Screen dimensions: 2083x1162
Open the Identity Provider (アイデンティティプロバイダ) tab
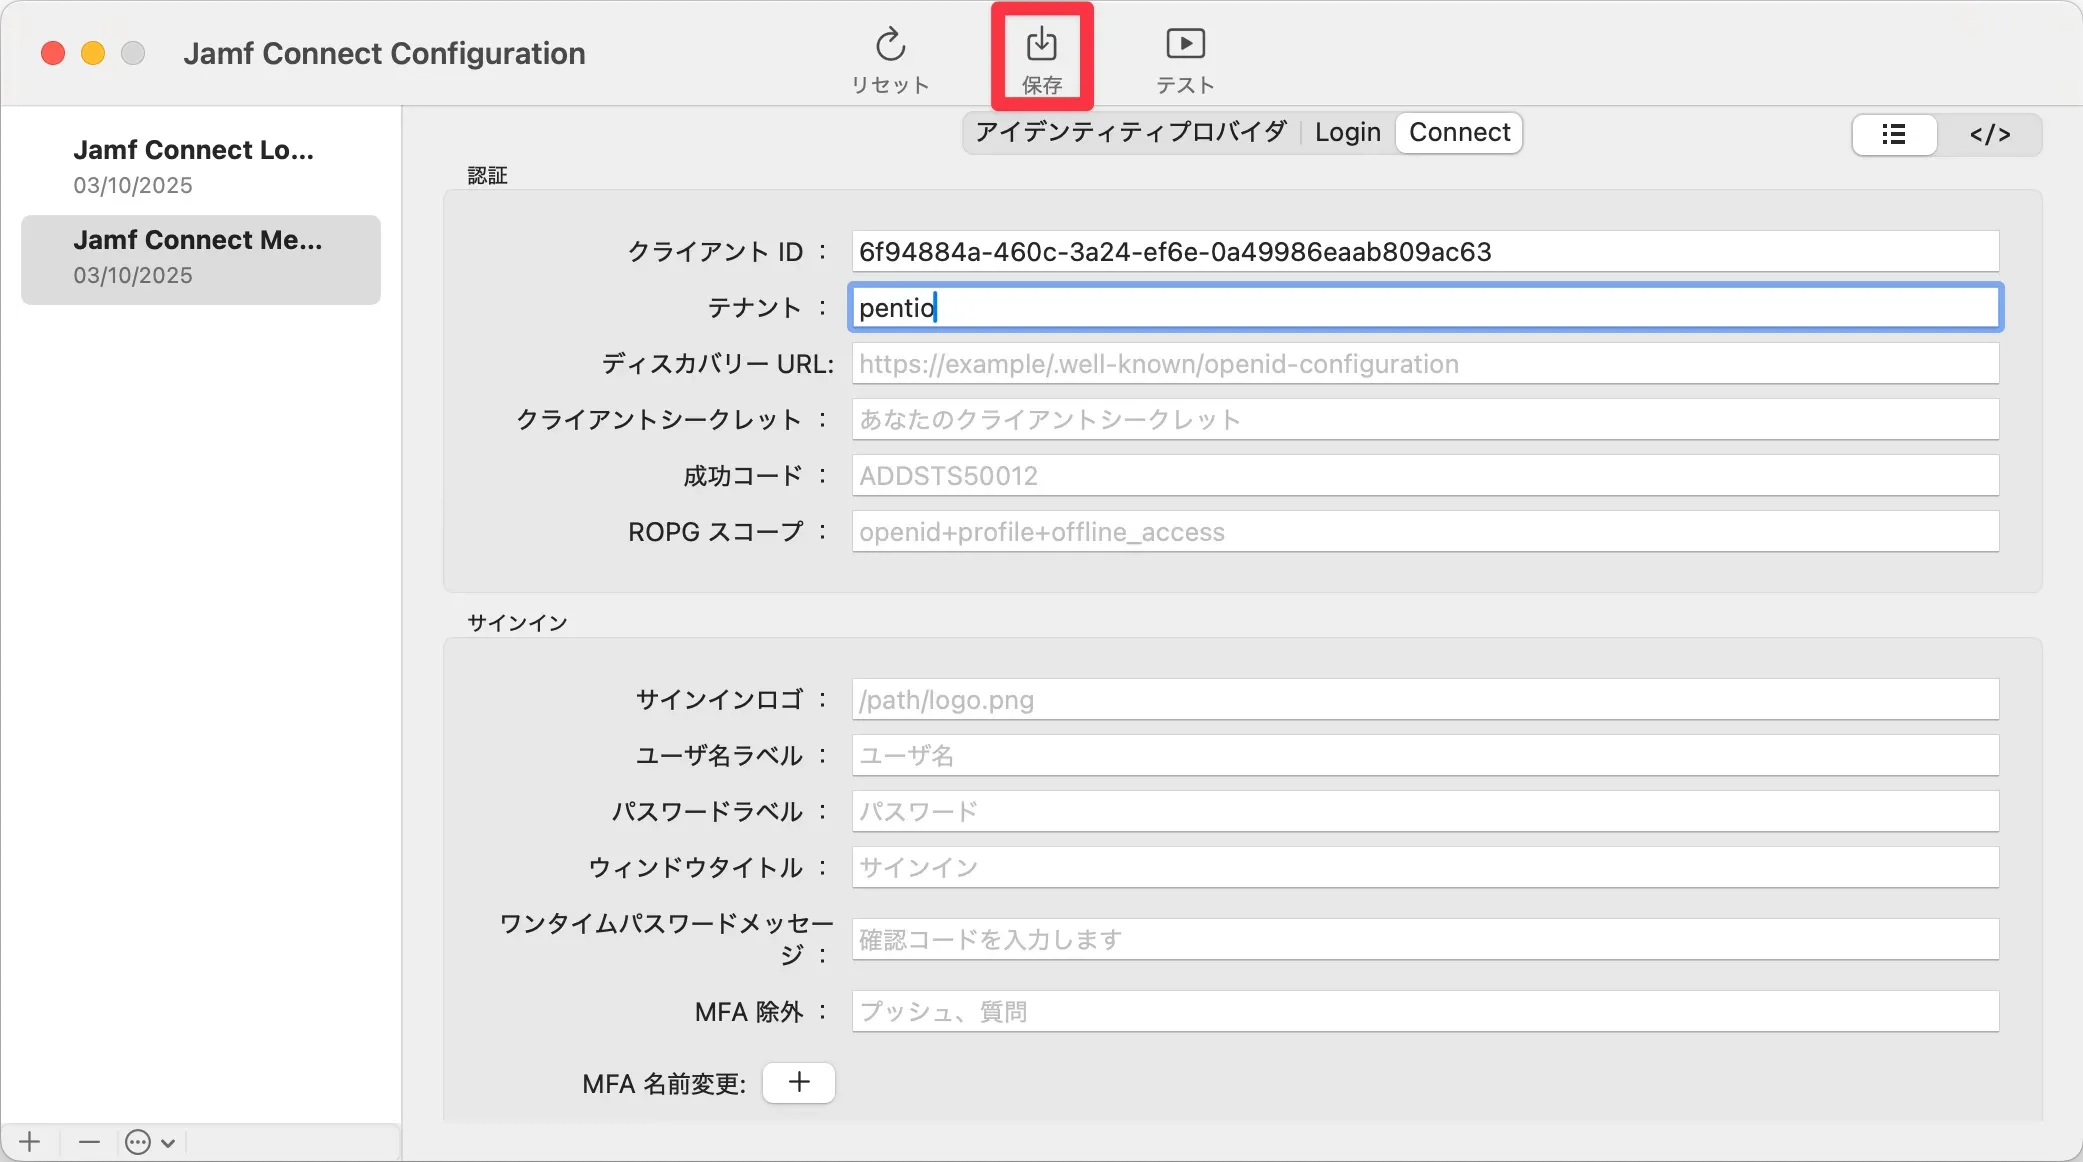click(1130, 132)
